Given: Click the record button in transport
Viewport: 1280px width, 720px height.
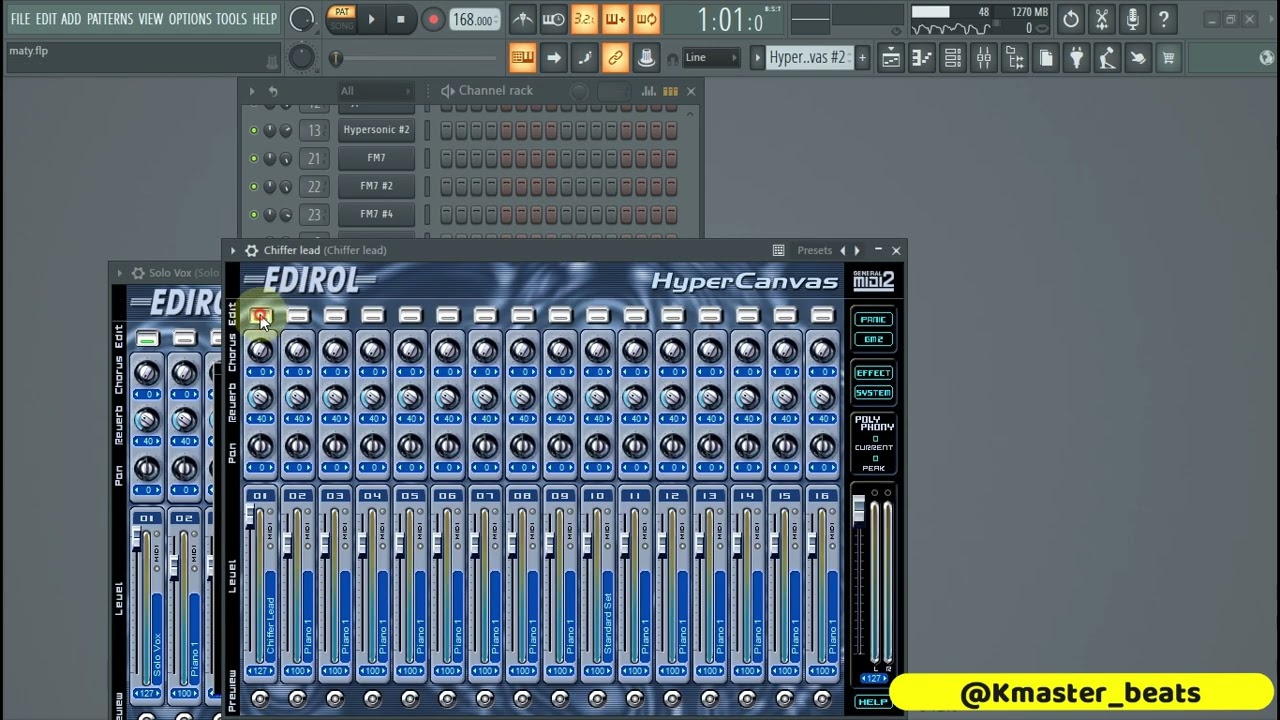Looking at the screenshot, I should tap(433, 19).
